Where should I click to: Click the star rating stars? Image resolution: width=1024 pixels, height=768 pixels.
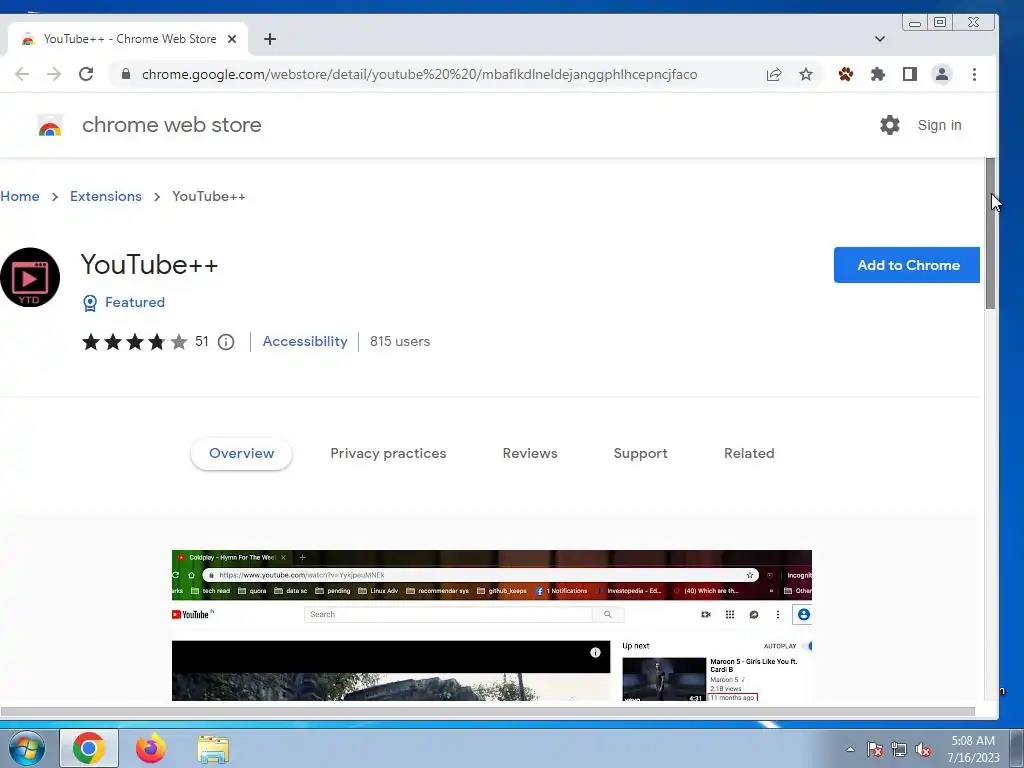135,342
